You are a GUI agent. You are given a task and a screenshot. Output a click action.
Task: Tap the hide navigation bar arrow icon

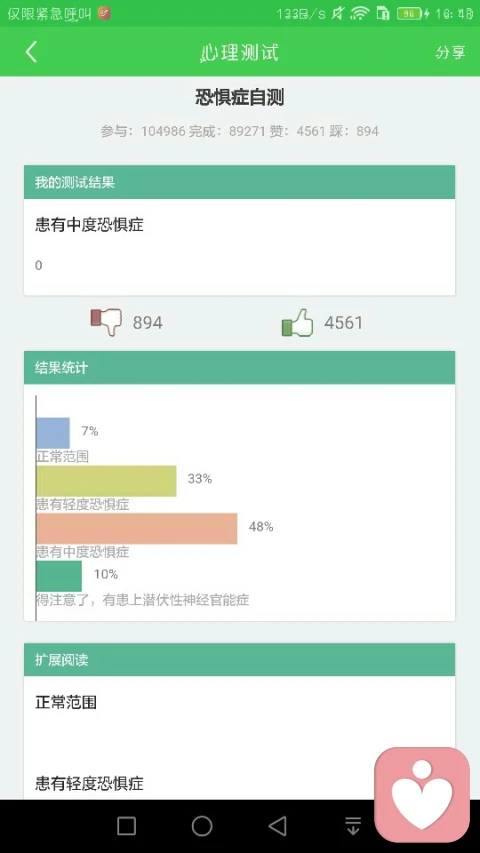point(353,826)
